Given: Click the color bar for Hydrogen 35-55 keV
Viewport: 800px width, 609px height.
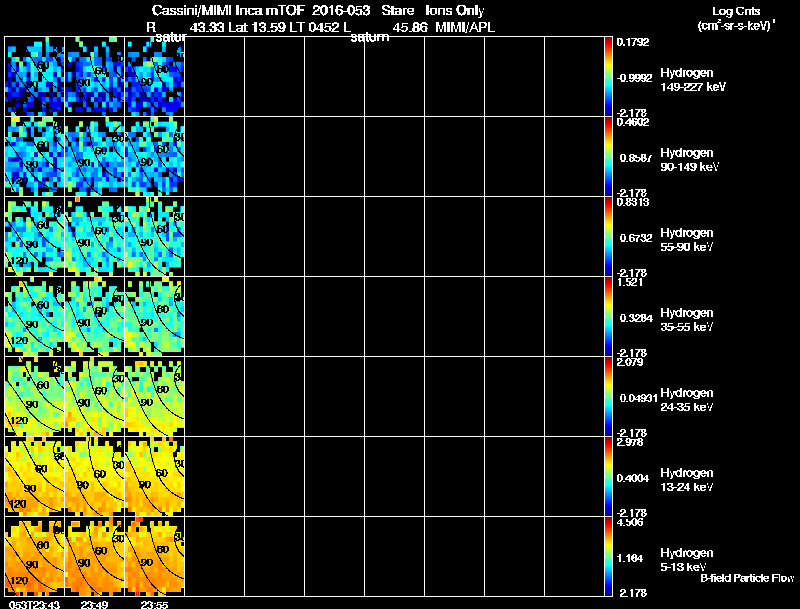Looking at the screenshot, I should click(608, 317).
